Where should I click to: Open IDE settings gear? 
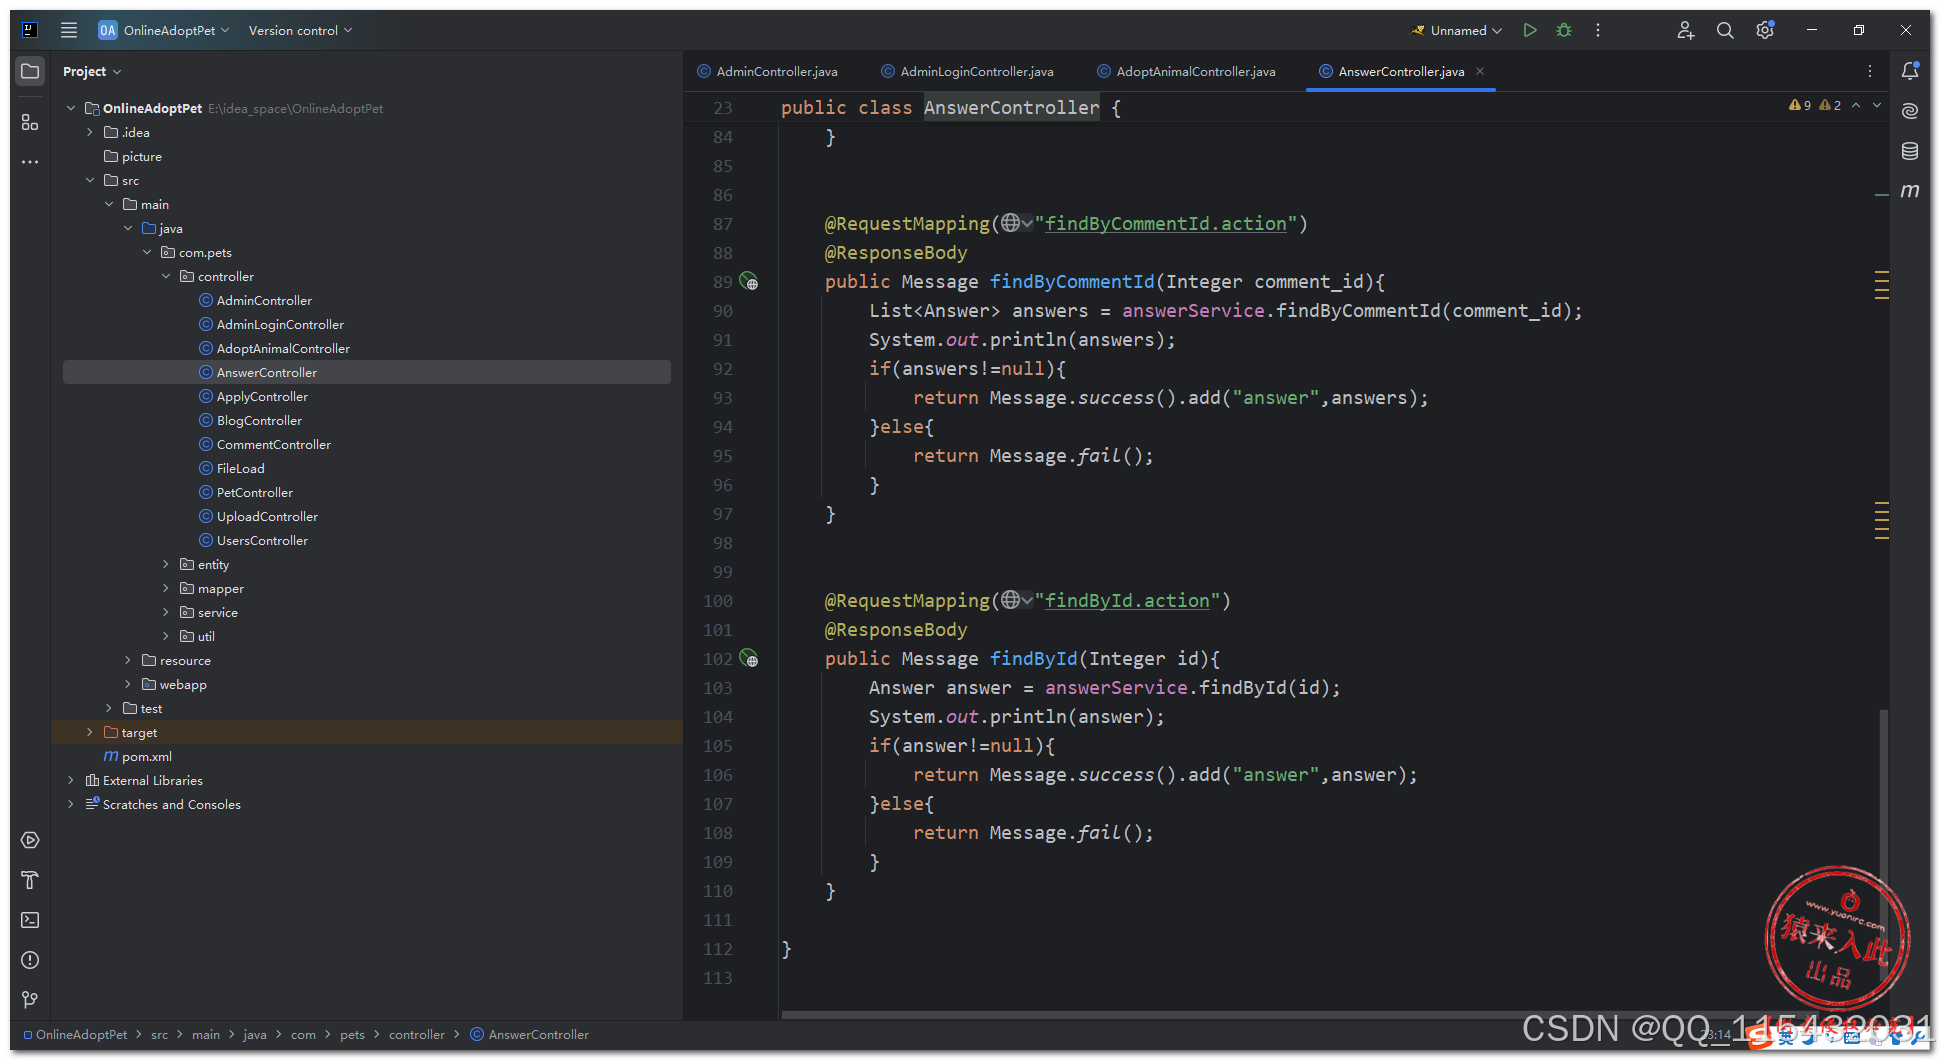(1765, 30)
